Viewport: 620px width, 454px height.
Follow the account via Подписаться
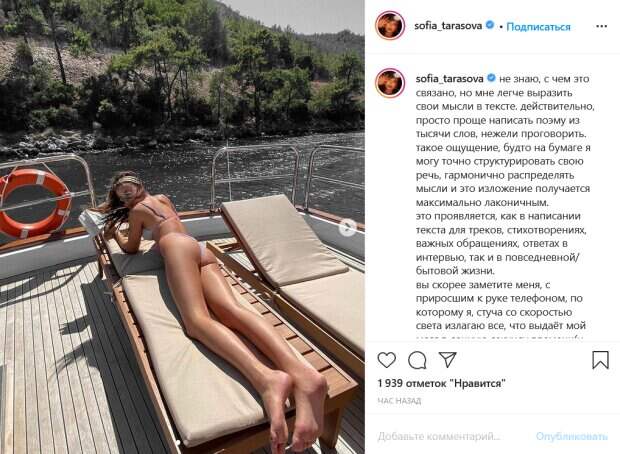[538, 26]
